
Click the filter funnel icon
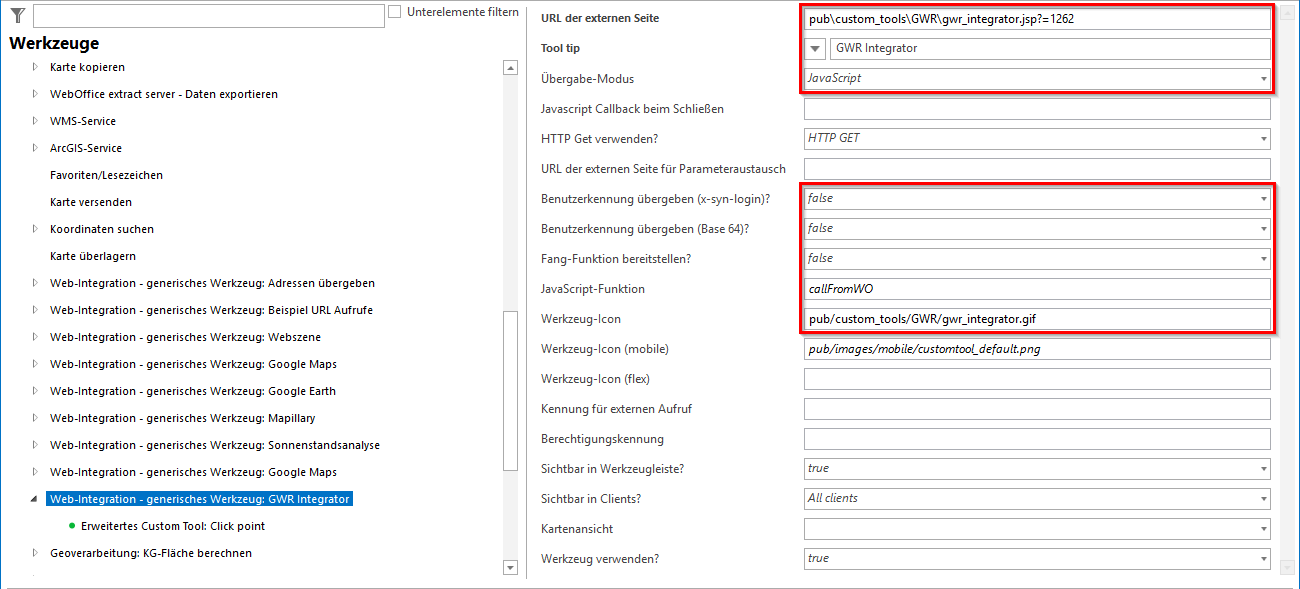16,15
